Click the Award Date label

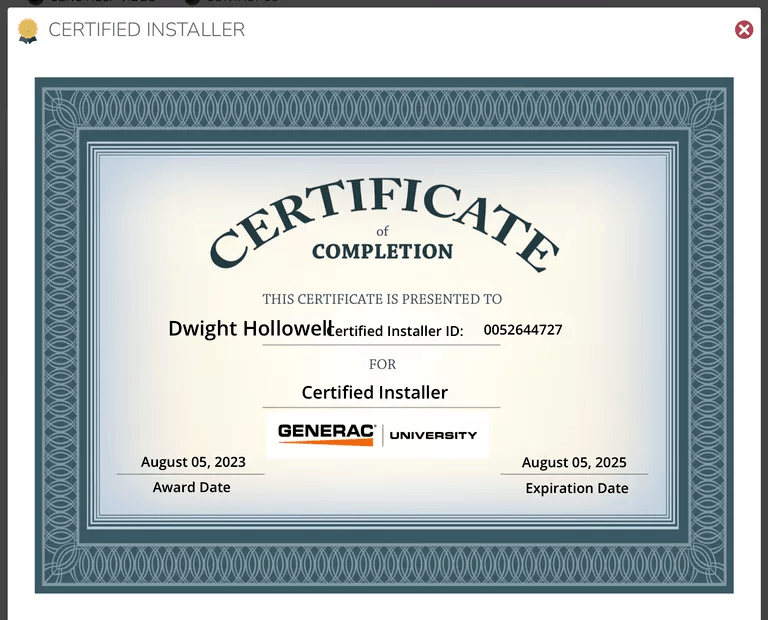191,487
